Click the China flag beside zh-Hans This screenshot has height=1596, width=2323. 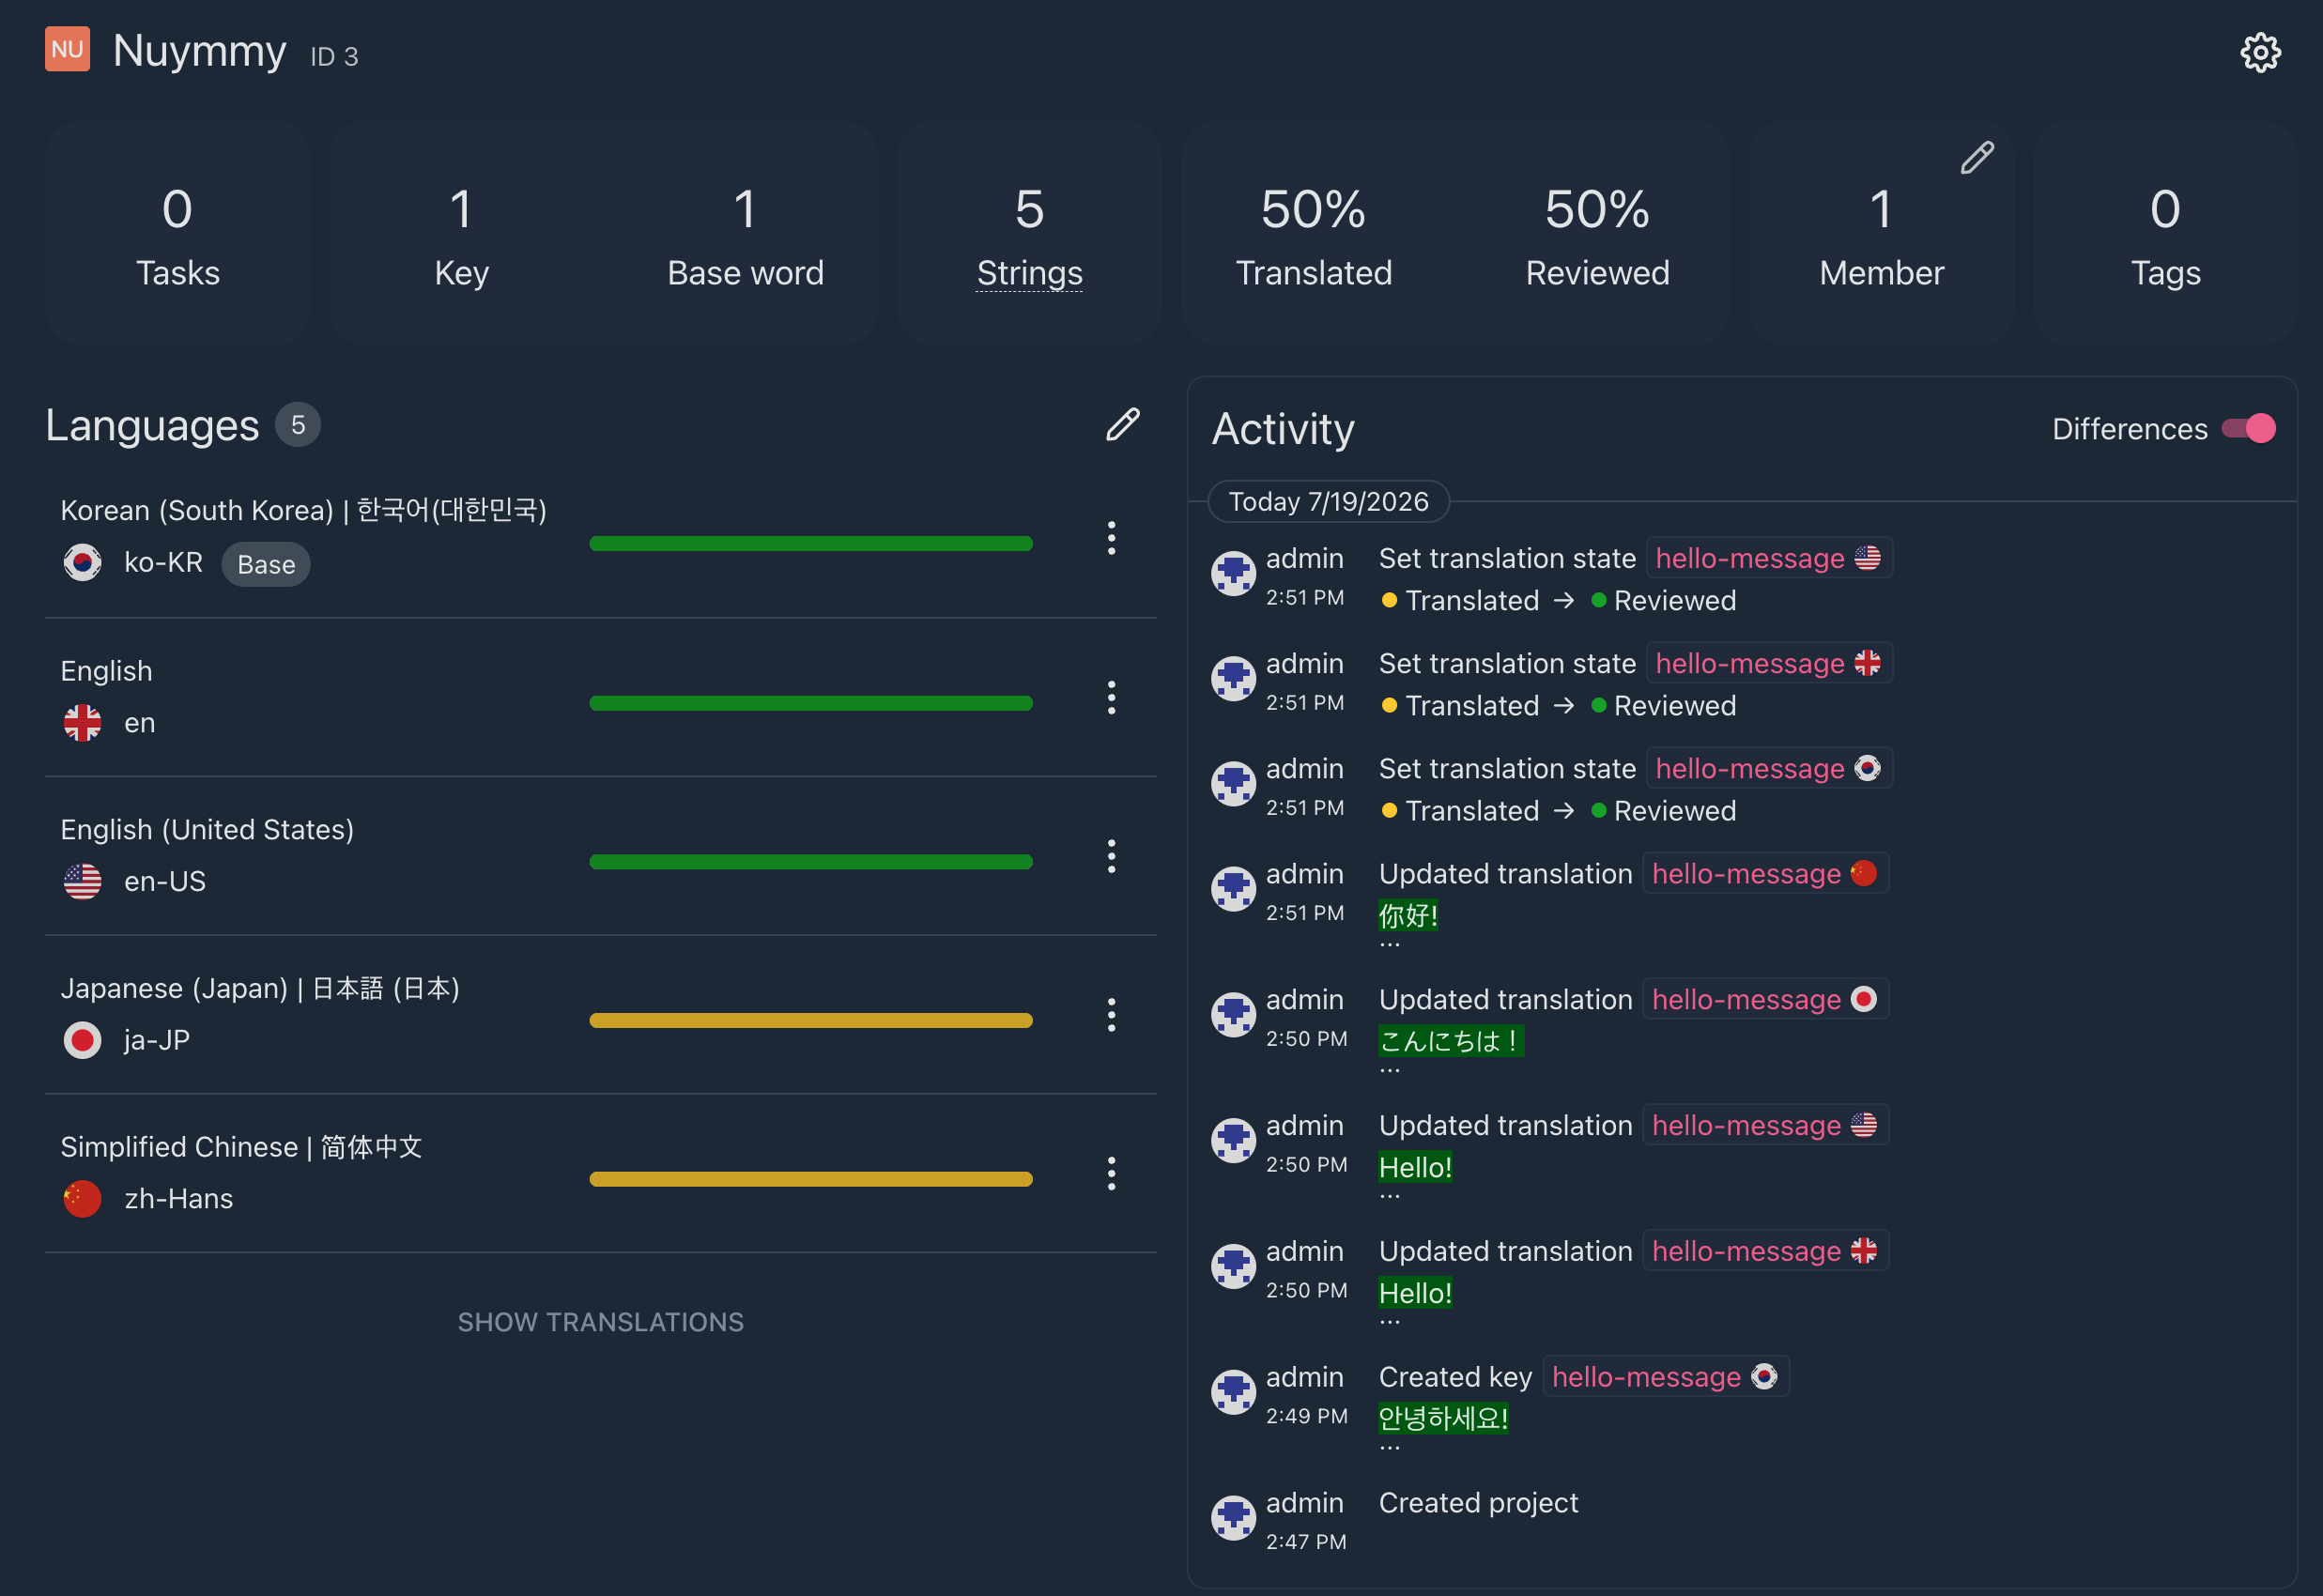[82, 1198]
